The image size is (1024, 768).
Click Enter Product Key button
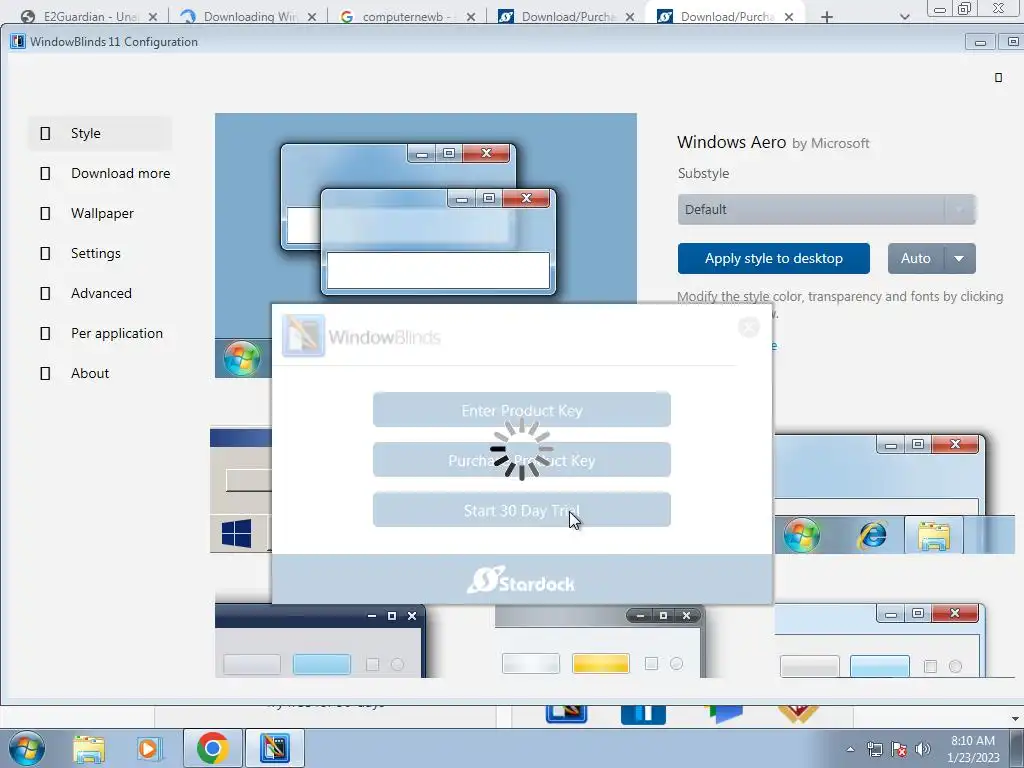pos(521,410)
